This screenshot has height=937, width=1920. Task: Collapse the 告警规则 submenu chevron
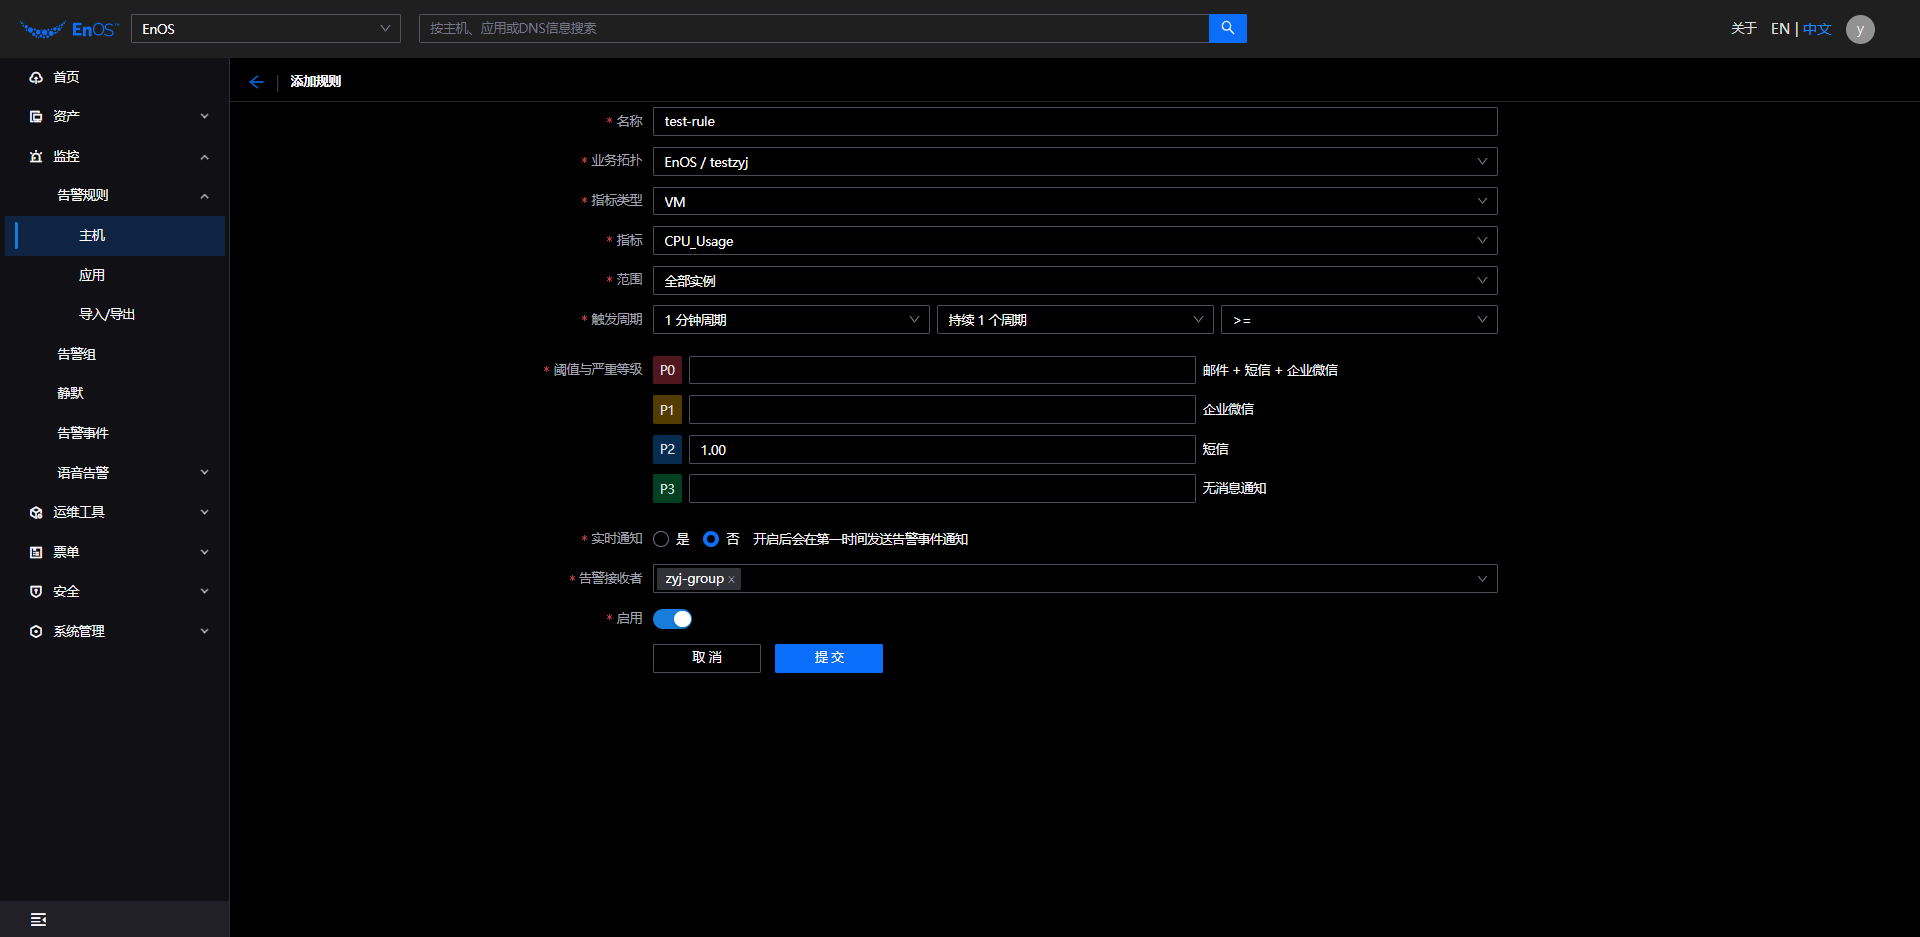[204, 196]
